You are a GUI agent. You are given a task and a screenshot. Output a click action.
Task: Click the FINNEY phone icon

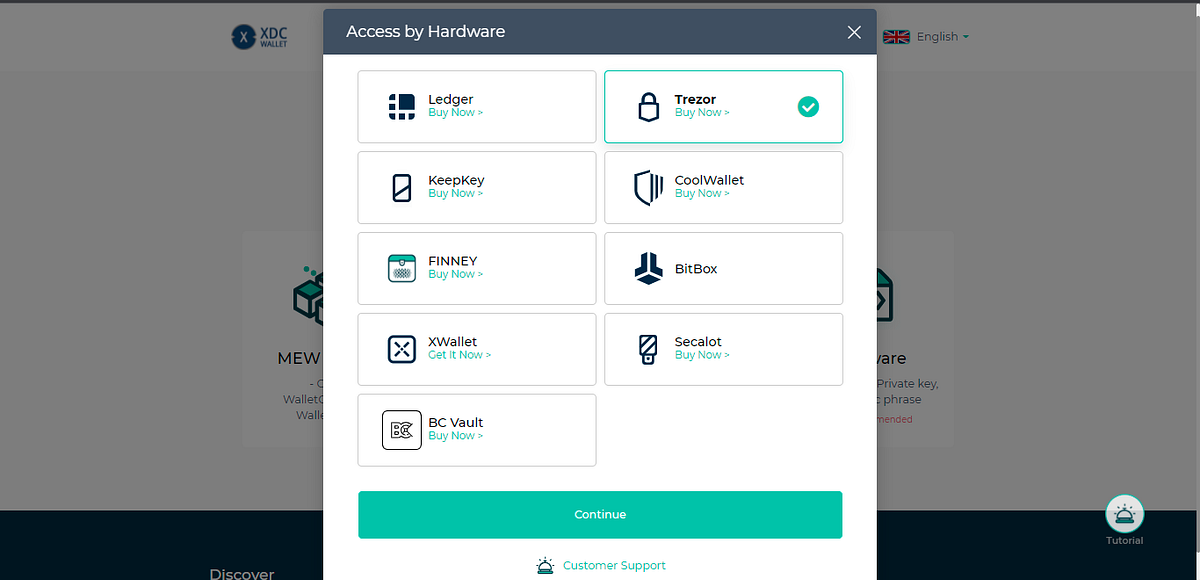click(401, 268)
